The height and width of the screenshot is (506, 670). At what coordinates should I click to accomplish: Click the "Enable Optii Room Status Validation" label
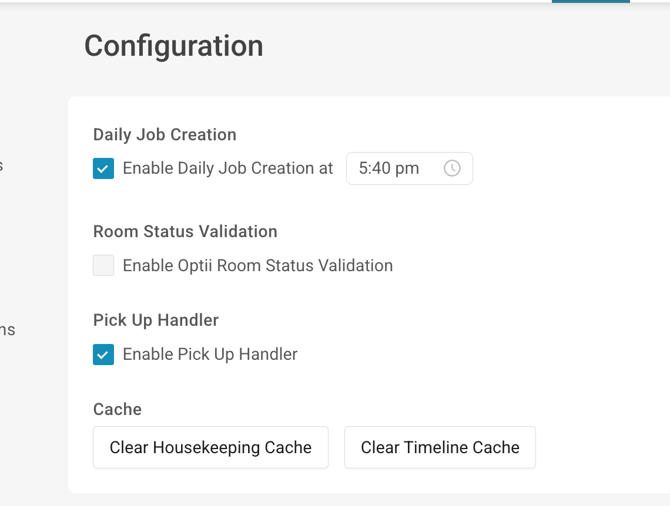click(257, 265)
